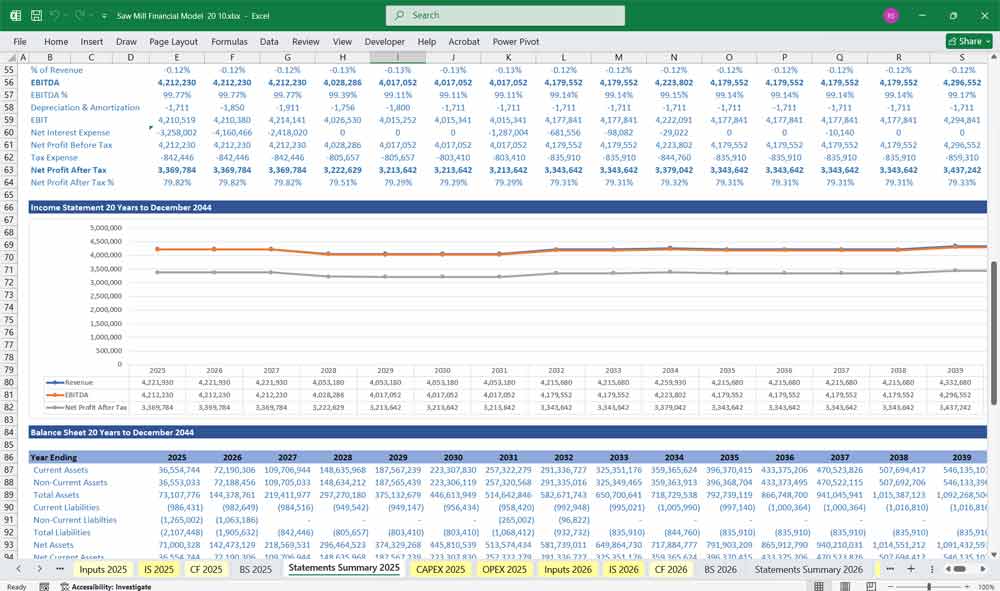Open the IS 2026 worksheet
This screenshot has height=591, width=1000.
[x=623, y=569]
